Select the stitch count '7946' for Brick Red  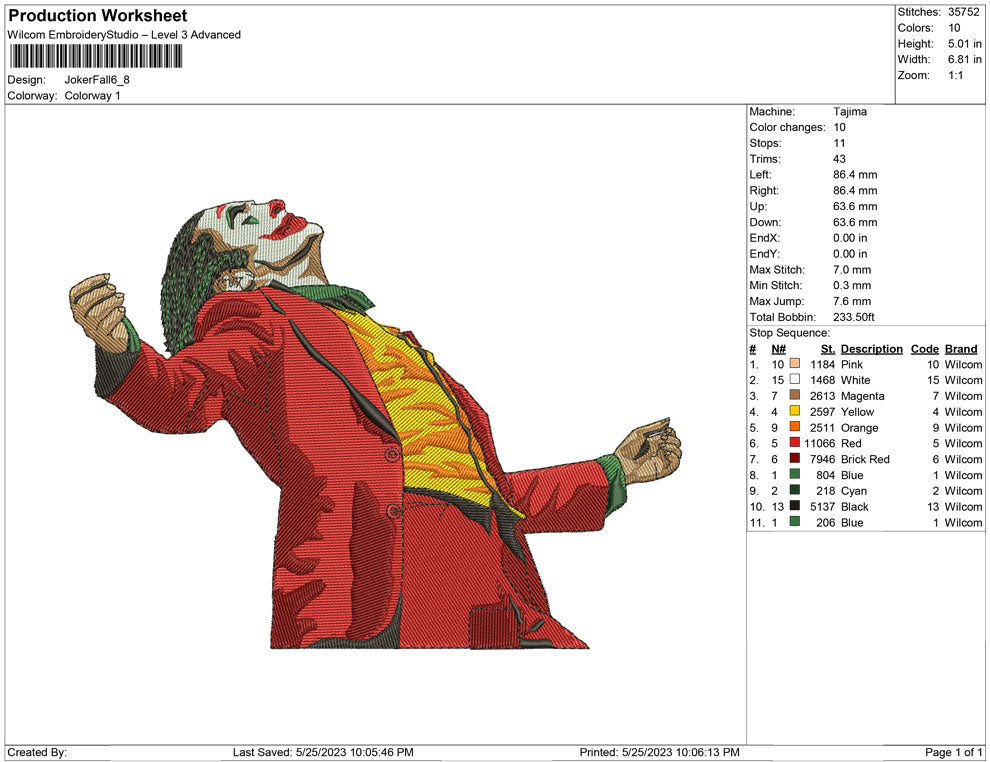(823, 459)
